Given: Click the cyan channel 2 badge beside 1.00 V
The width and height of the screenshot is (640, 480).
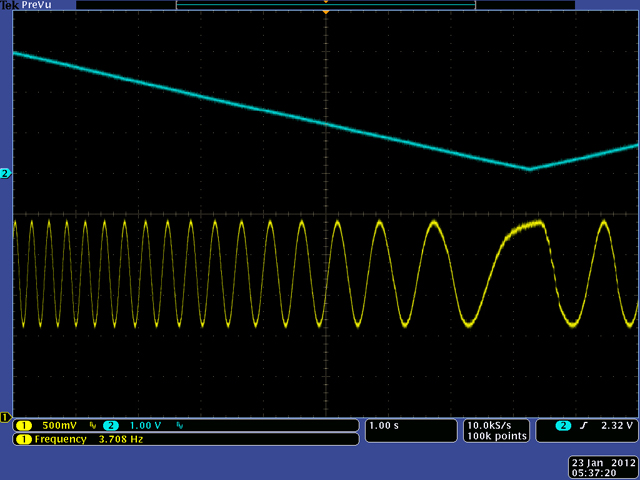Looking at the screenshot, I should [109, 426].
